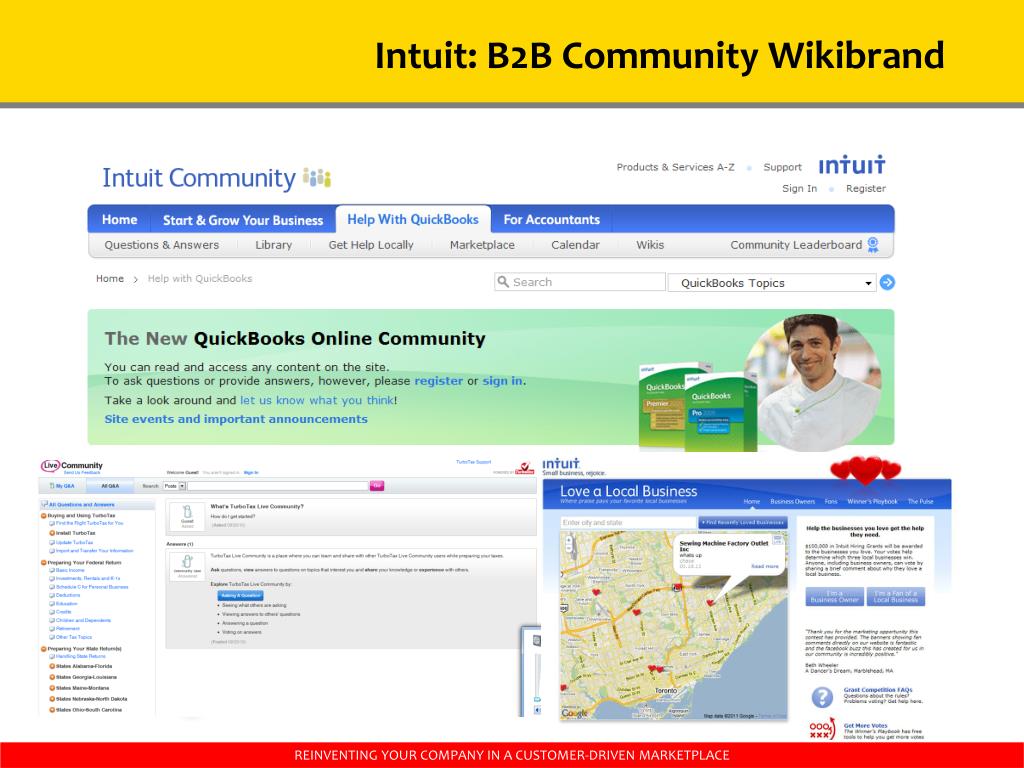Viewport: 1024px width, 768px height.
Task: Click the 'register' link in banner text
Action: coord(438,381)
